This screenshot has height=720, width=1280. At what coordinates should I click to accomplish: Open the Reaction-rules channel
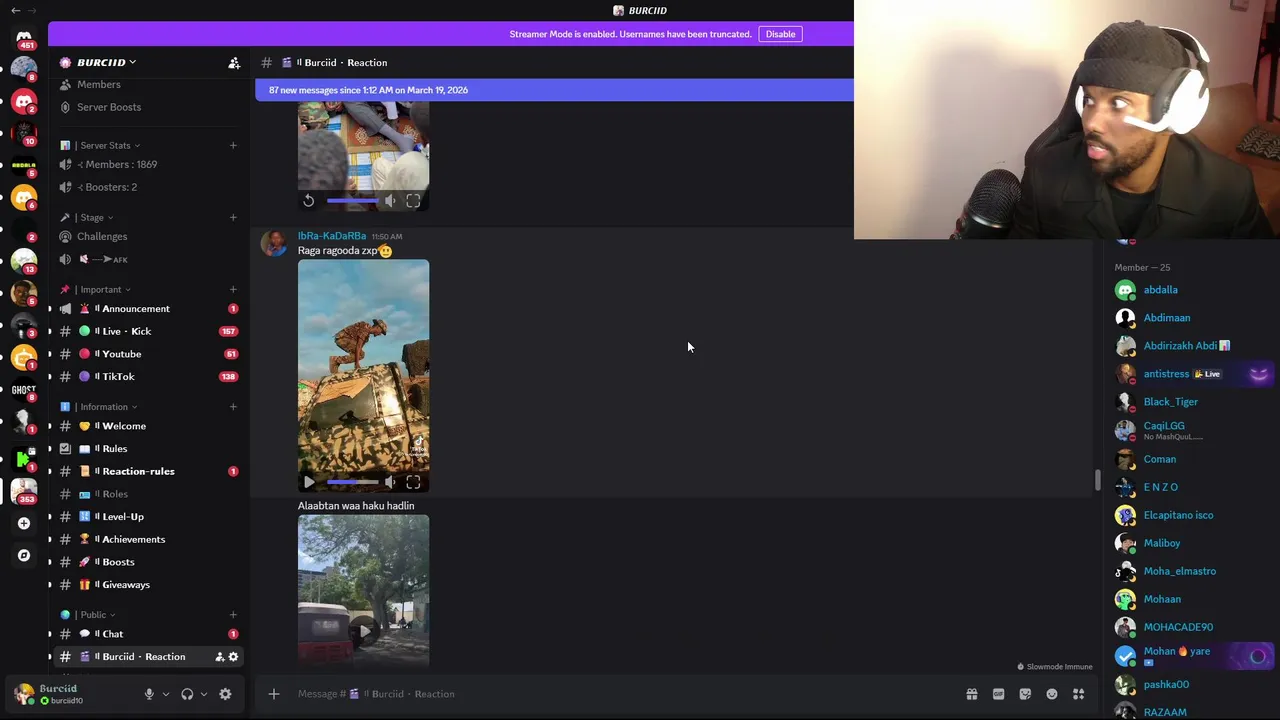click(138, 471)
